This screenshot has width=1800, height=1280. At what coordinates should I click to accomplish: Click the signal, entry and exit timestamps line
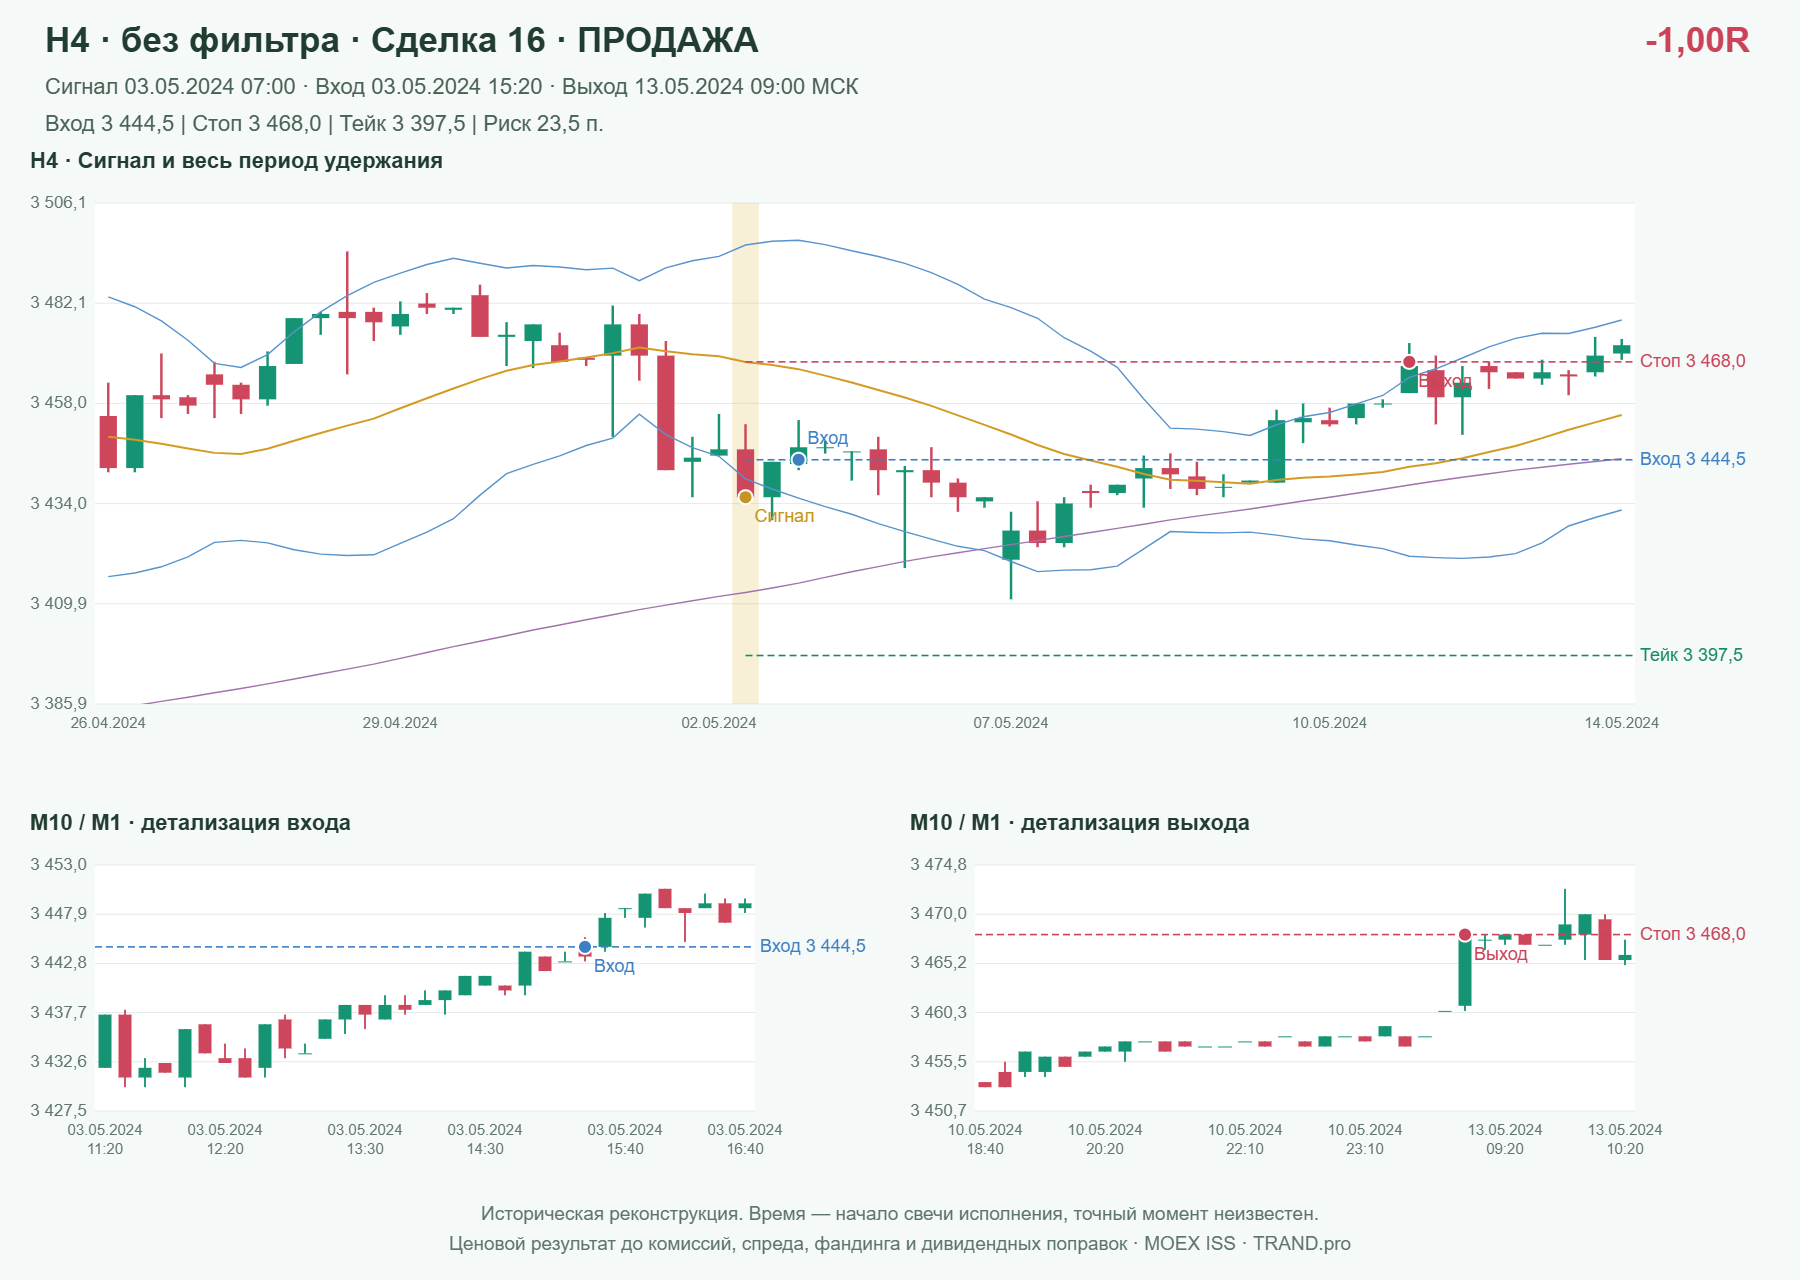pyautogui.click(x=452, y=87)
